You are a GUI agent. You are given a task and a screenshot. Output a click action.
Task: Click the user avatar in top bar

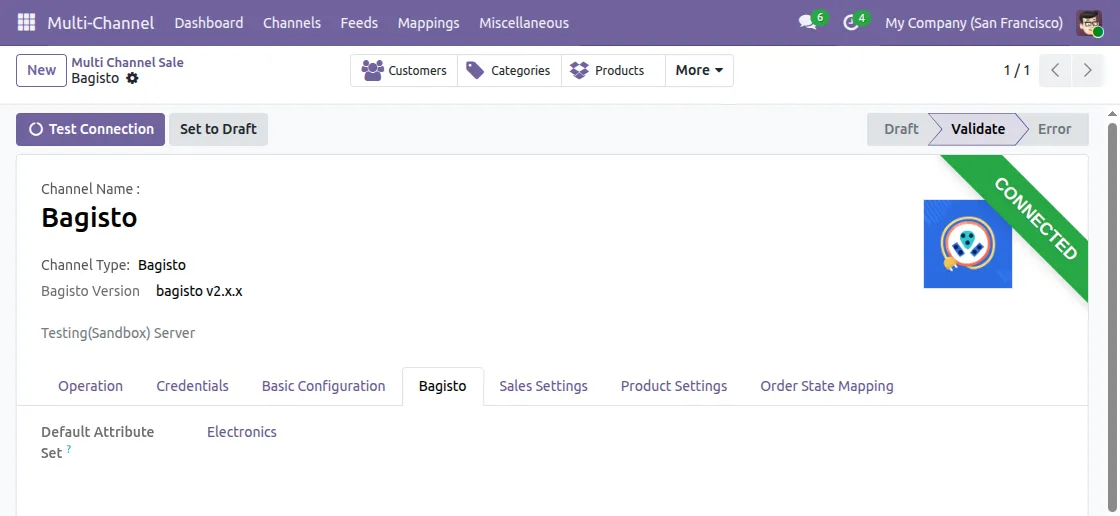(1089, 23)
